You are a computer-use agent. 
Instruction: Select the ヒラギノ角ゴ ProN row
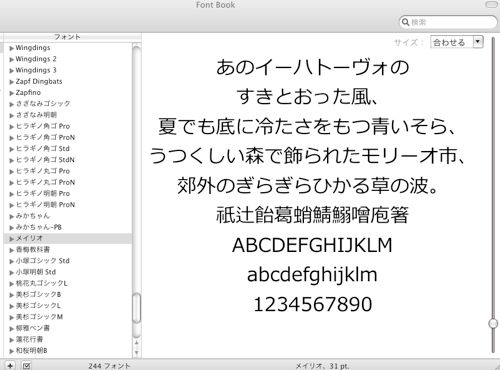[x=68, y=137]
